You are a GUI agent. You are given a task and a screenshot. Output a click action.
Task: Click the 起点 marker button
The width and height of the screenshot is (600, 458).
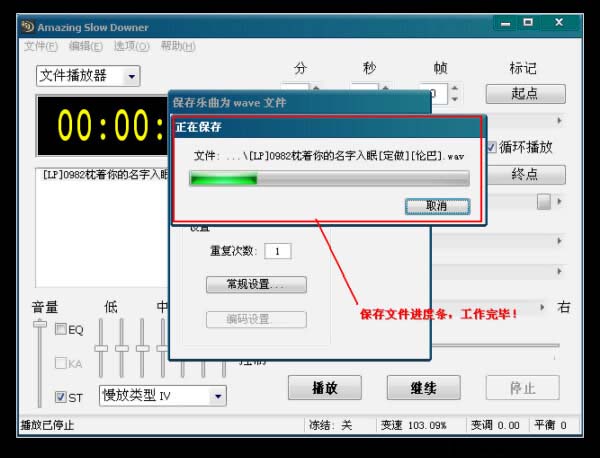(525, 94)
